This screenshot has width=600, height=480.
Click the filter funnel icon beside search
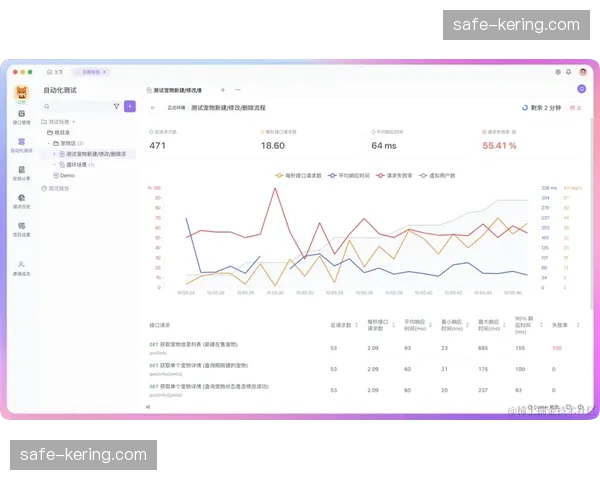tap(116, 106)
